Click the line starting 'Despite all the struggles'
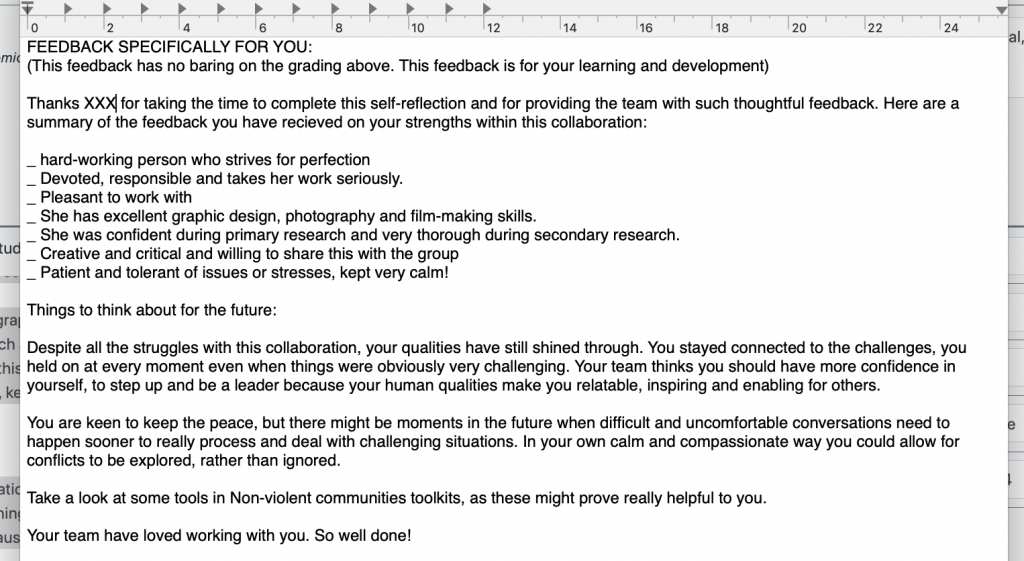Image resolution: width=1024 pixels, height=561 pixels. click(x=496, y=348)
